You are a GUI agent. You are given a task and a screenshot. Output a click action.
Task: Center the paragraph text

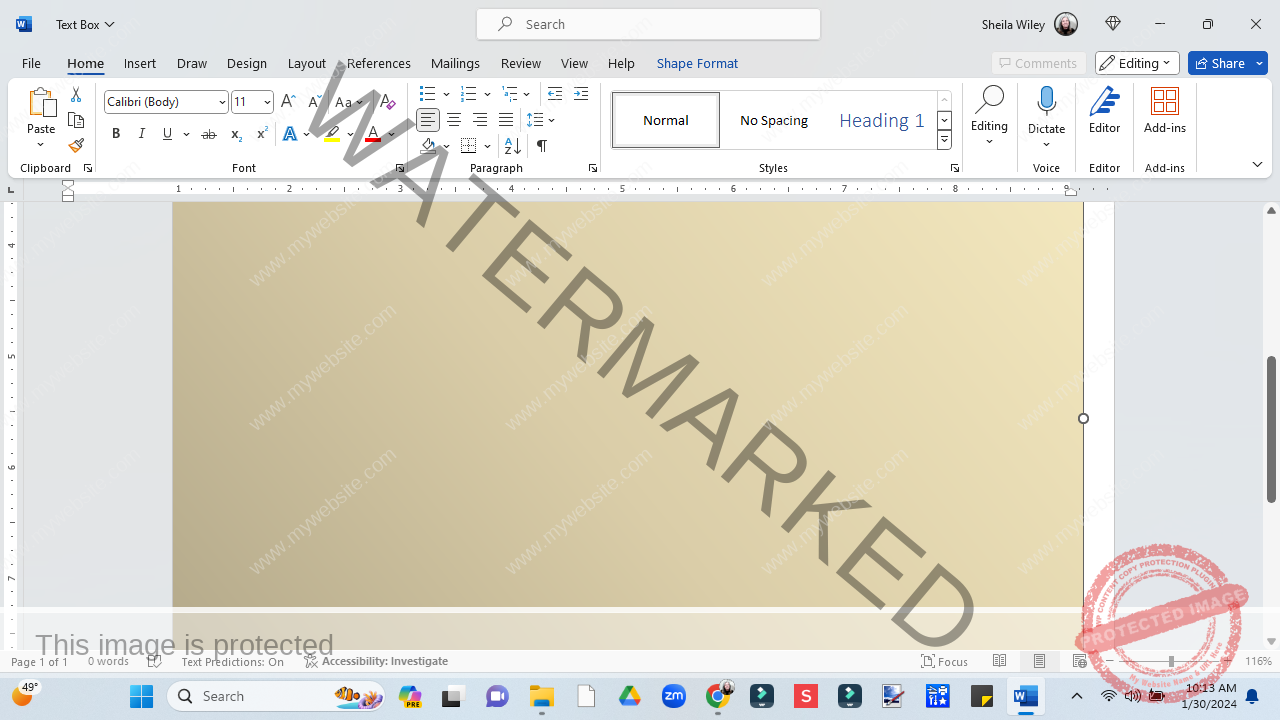(454, 120)
